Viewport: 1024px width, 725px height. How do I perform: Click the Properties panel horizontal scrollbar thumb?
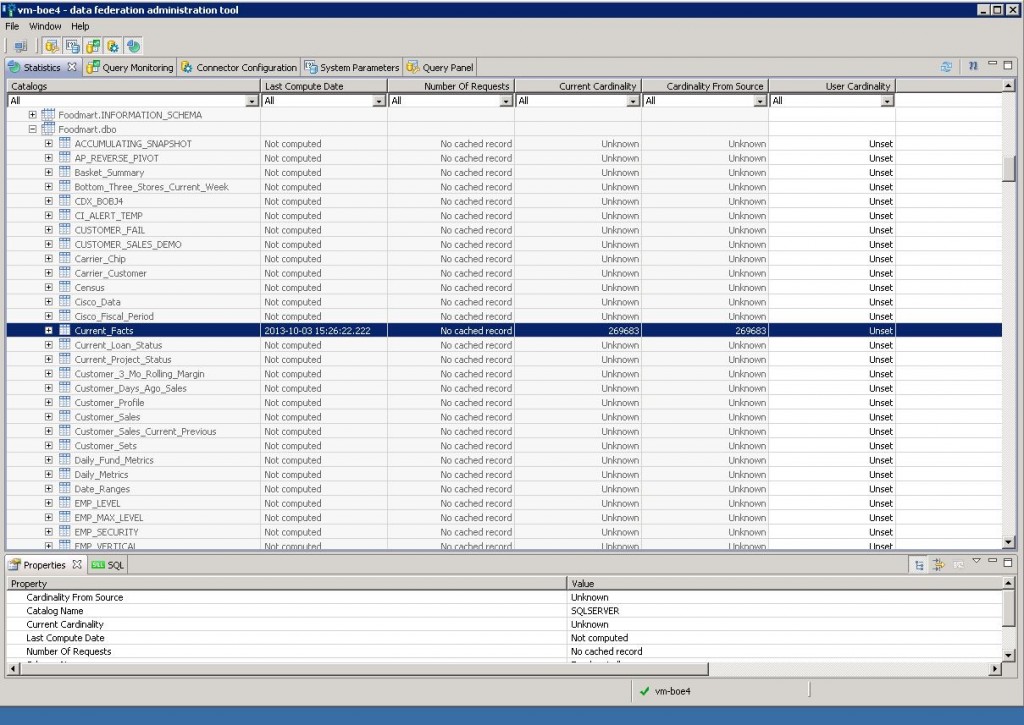364,668
